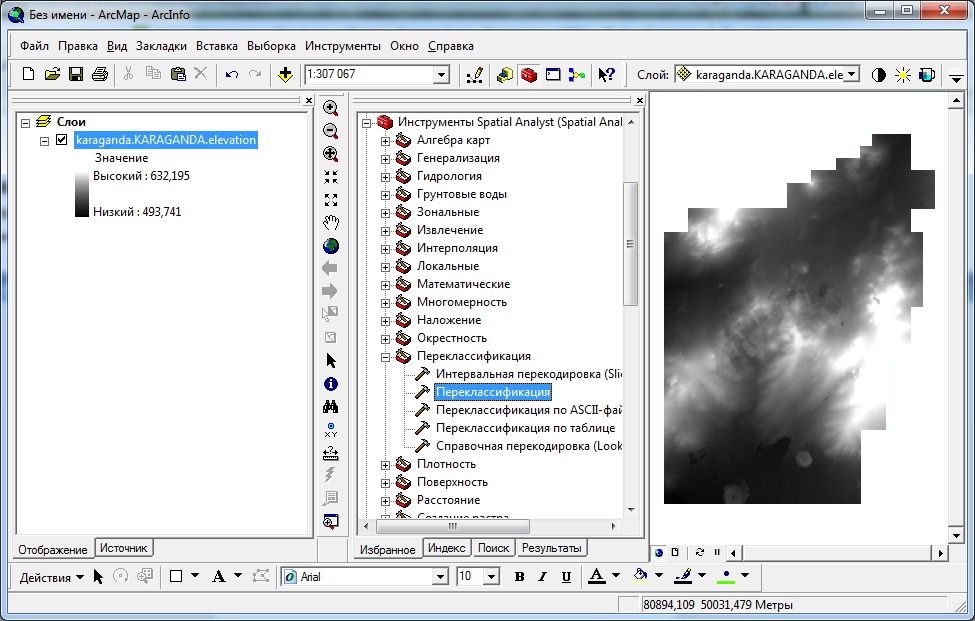This screenshot has height=621, width=975.
Task: Launch ArcCatalog from toolbar icon
Action: pyautogui.click(x=504, y=75)
